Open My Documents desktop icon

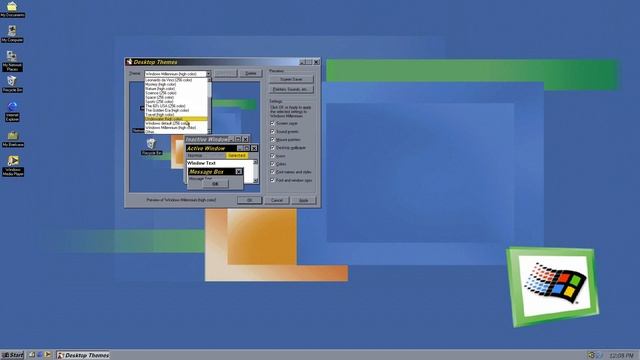[12, 9]
